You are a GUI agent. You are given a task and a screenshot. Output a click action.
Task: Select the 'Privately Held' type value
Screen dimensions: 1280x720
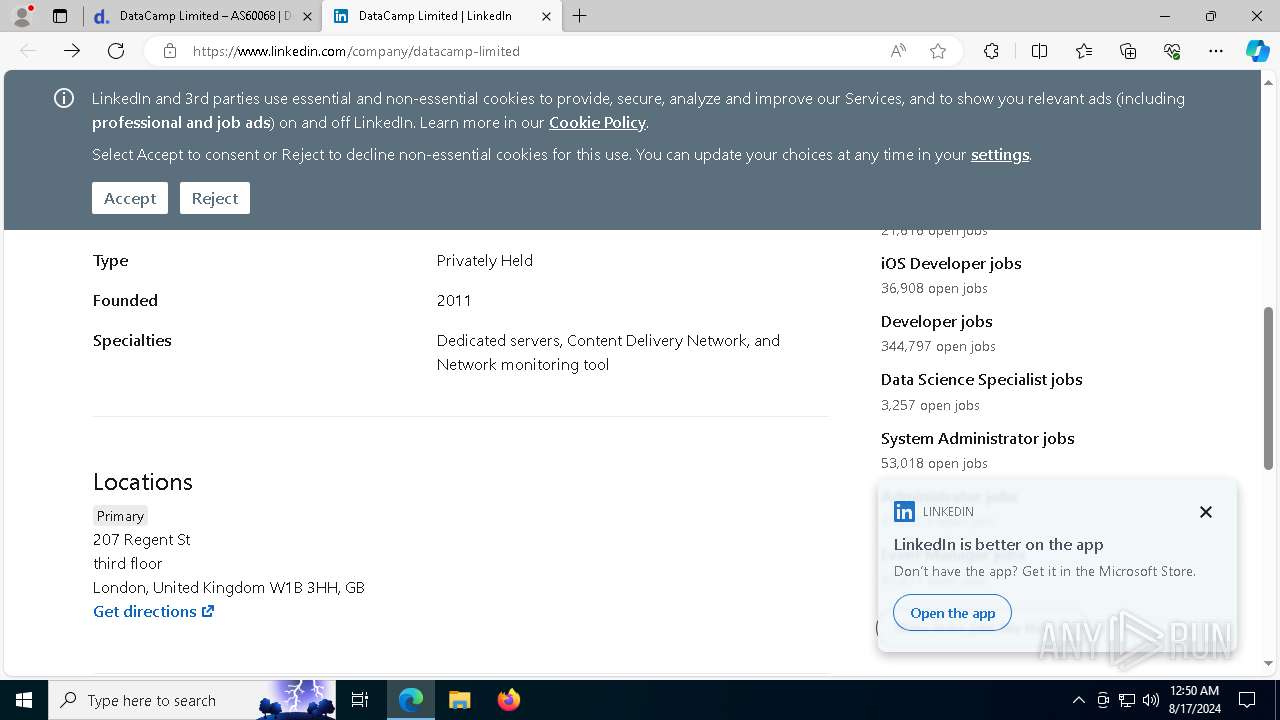[485, 260]
